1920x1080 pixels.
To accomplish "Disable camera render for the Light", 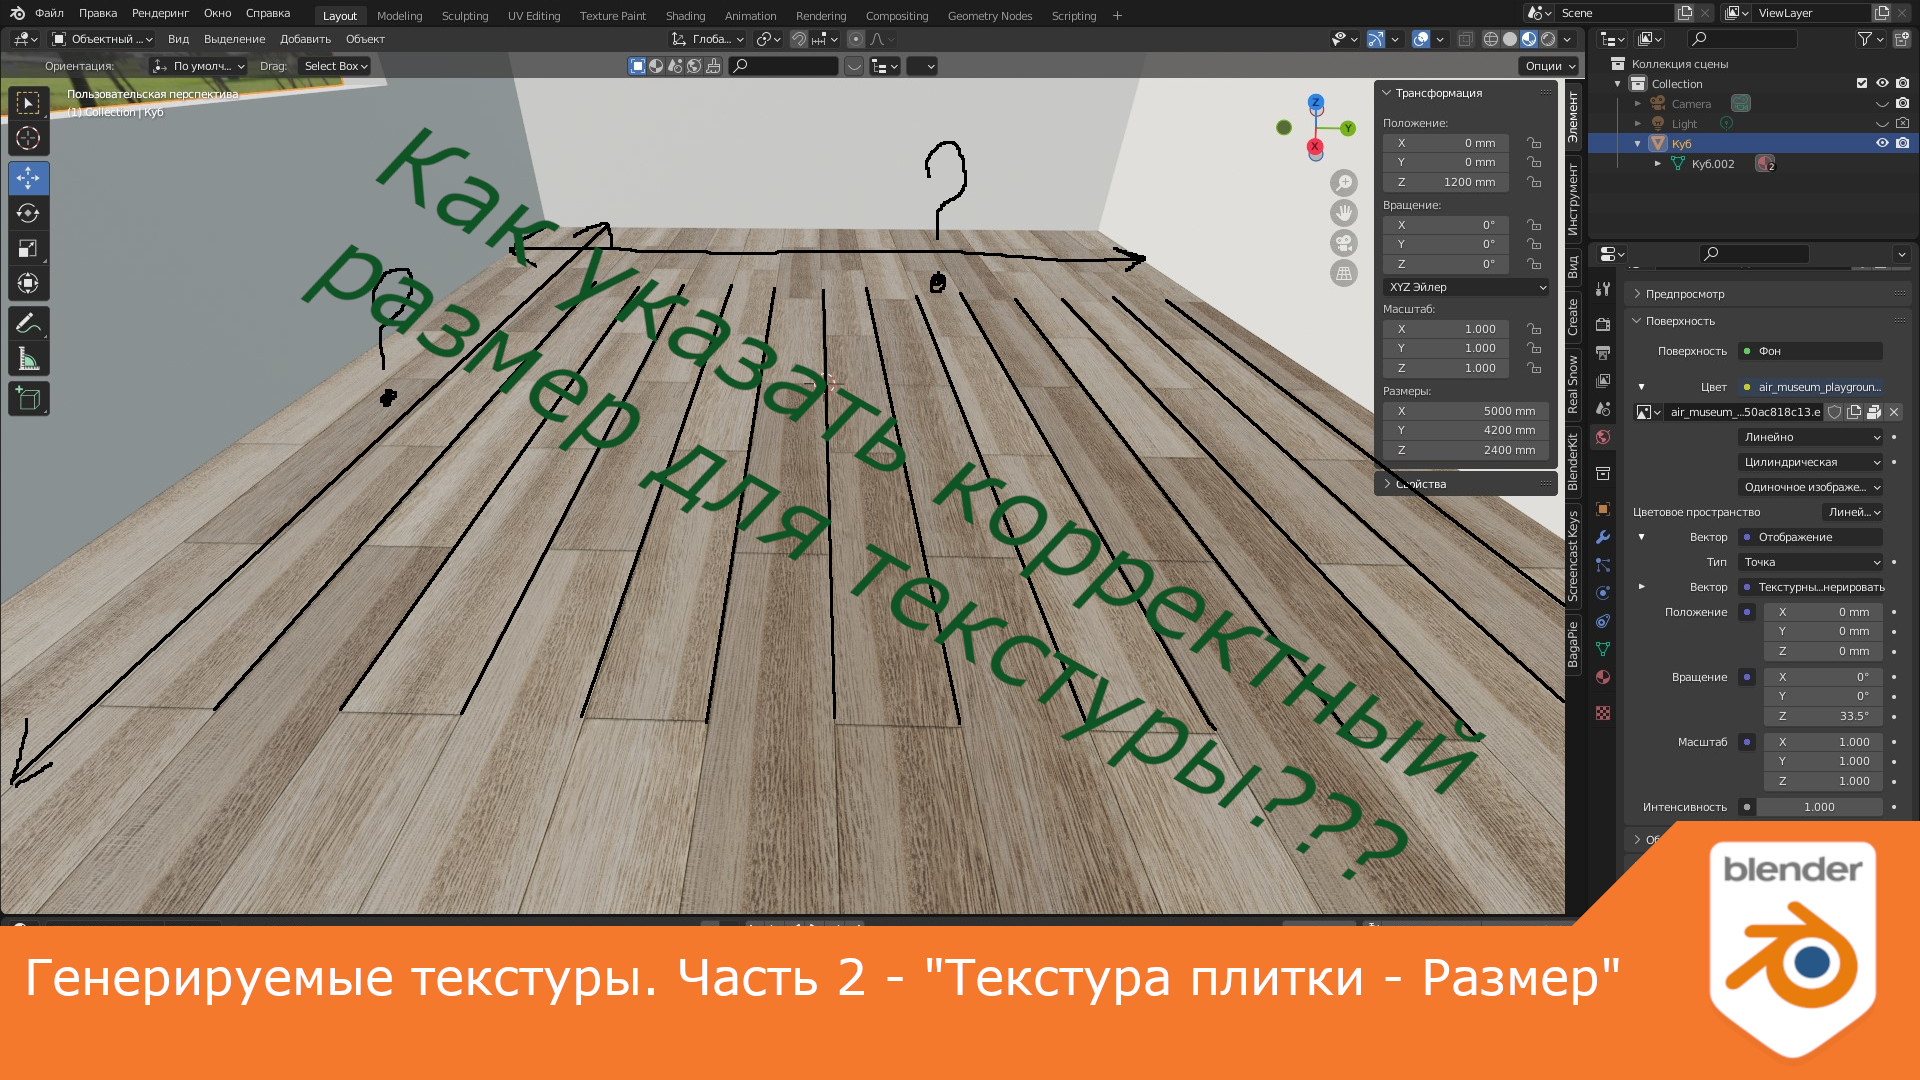I will [x=1903, y=123].
